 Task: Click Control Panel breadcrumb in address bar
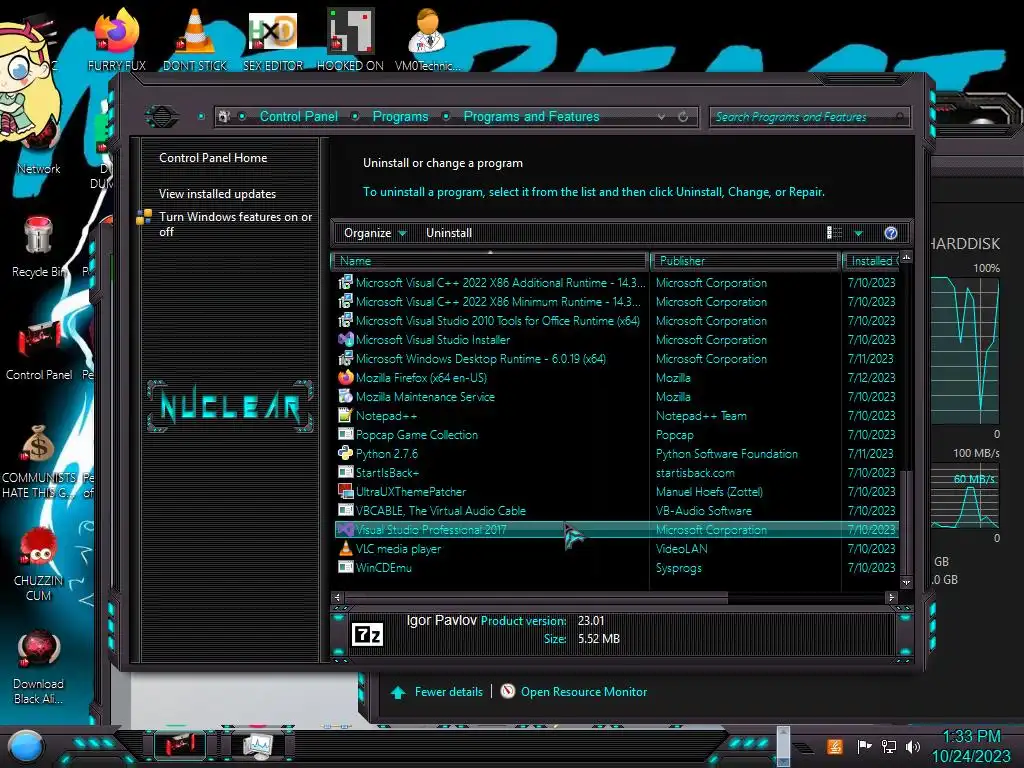(299, 116)
